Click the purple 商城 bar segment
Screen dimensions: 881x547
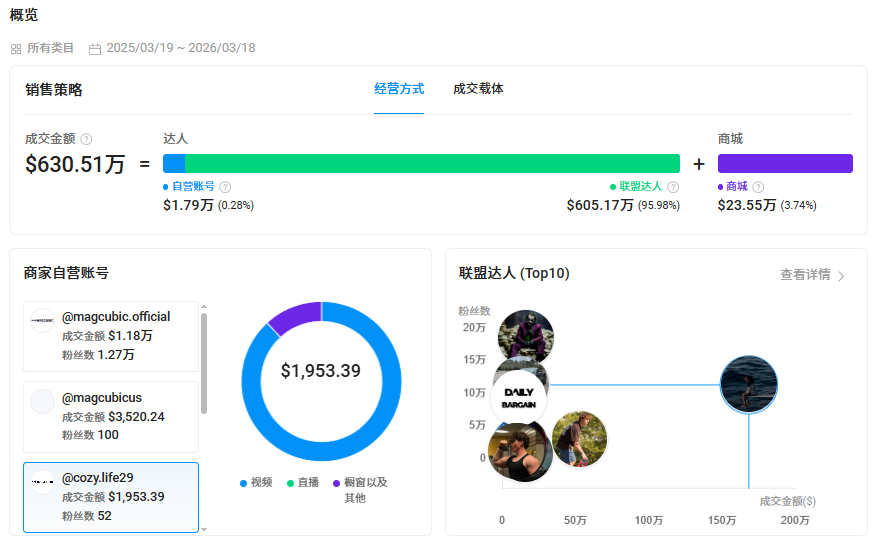click(x=785, y=164)
